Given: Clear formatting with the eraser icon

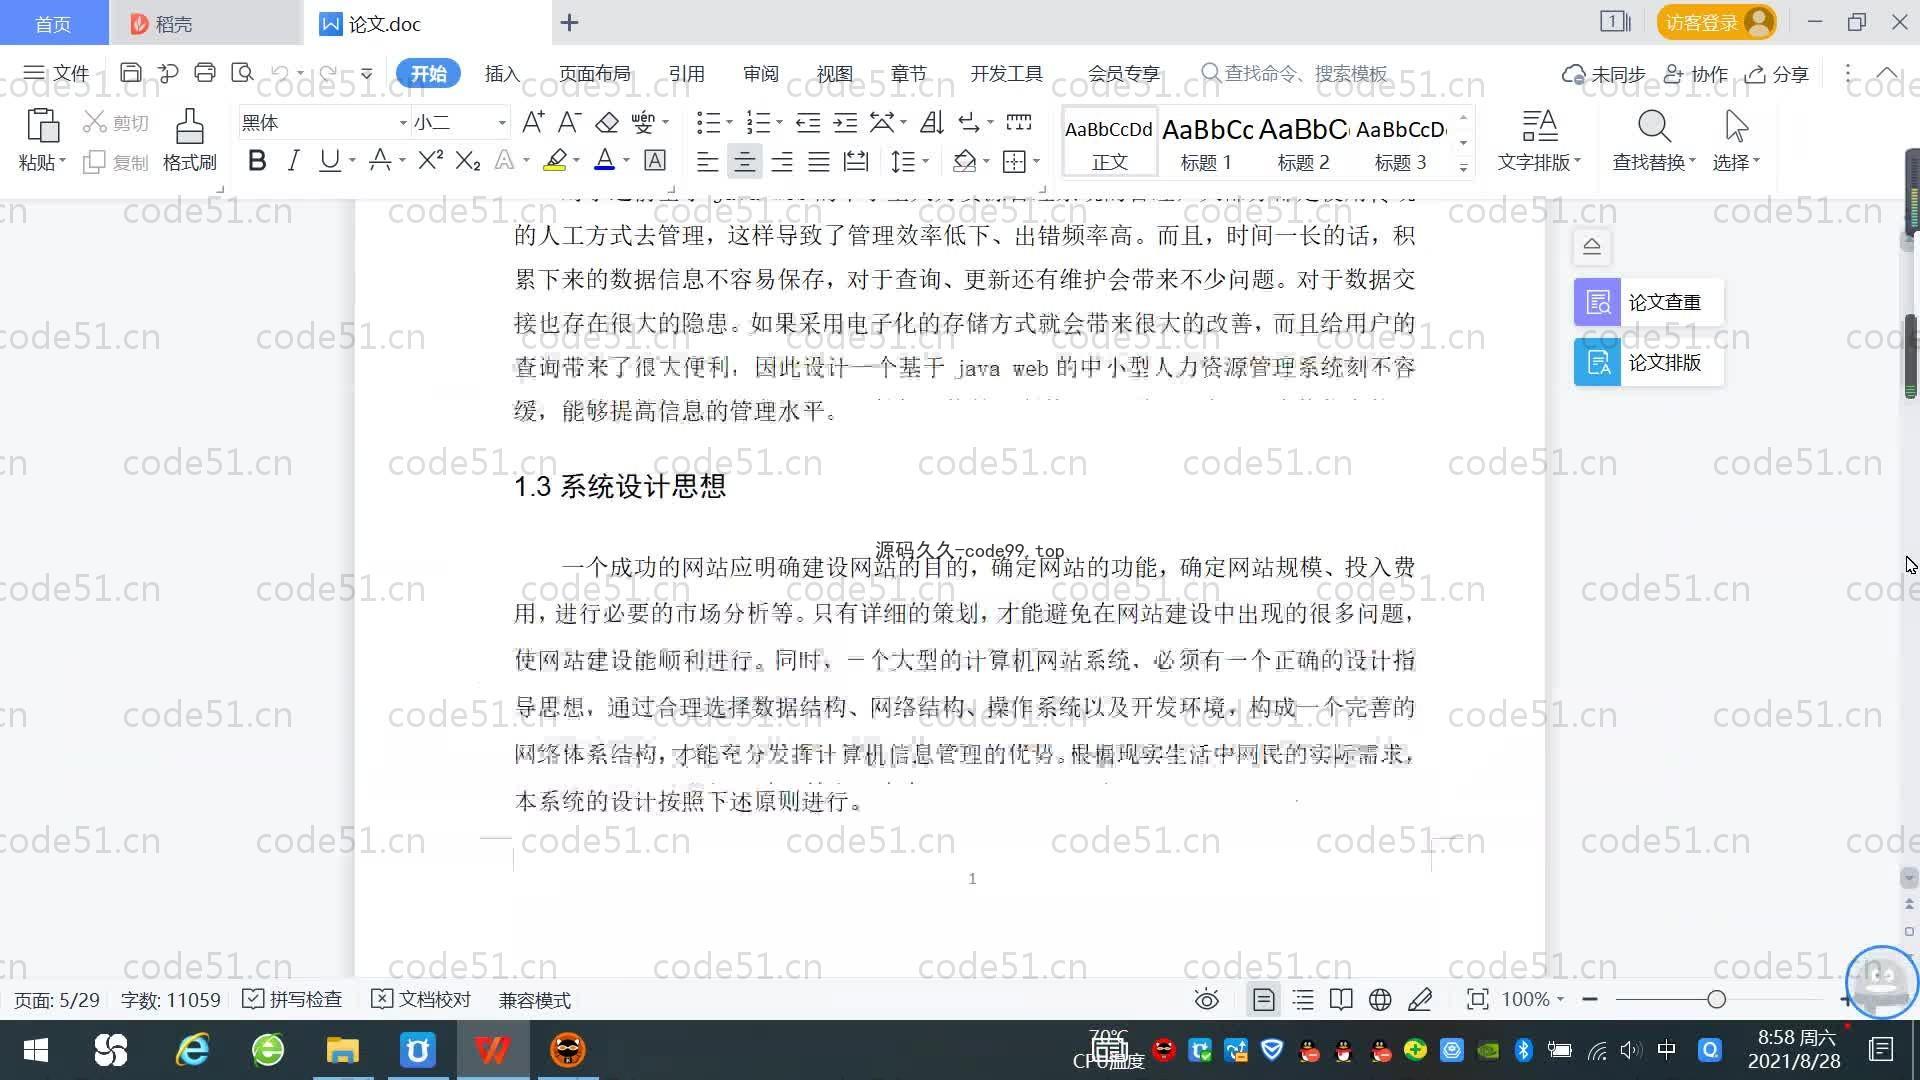Looking at the screenshot, I should tap(607, 122).
